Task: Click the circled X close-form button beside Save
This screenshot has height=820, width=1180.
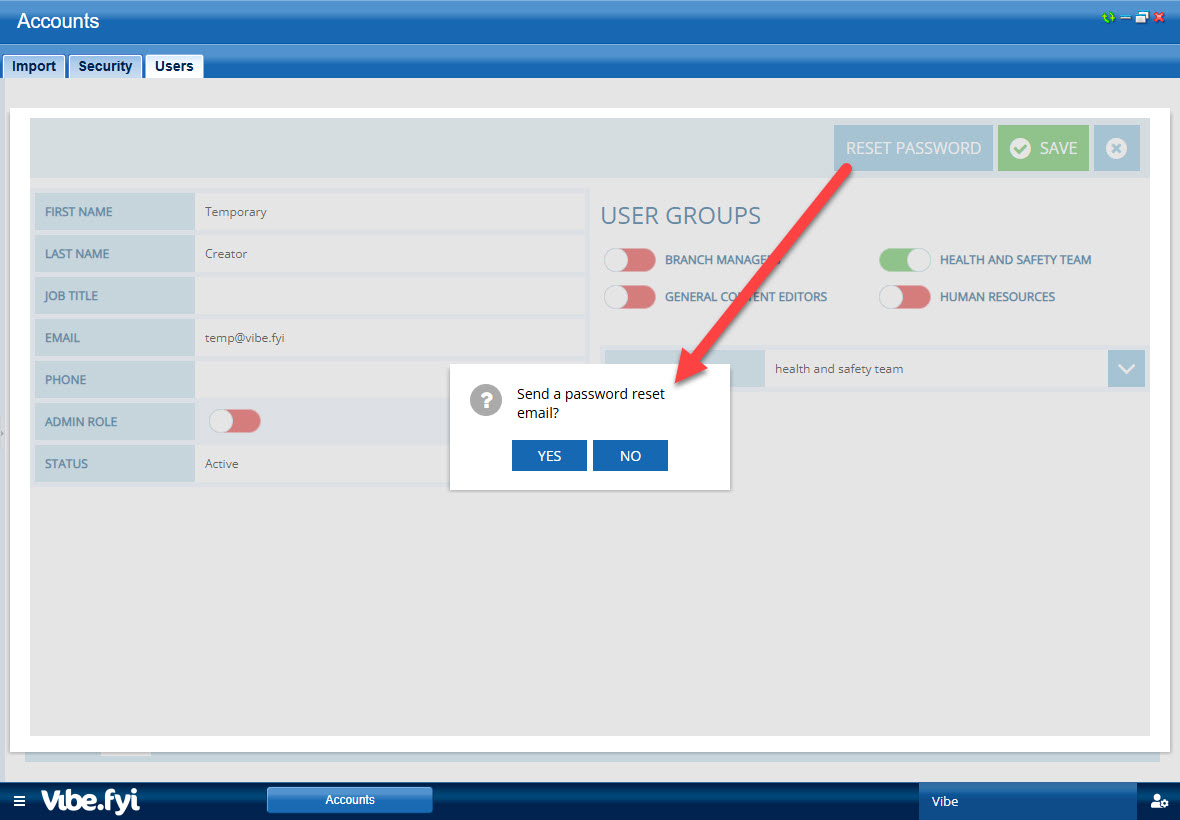Action: [x=1117, y=148]
